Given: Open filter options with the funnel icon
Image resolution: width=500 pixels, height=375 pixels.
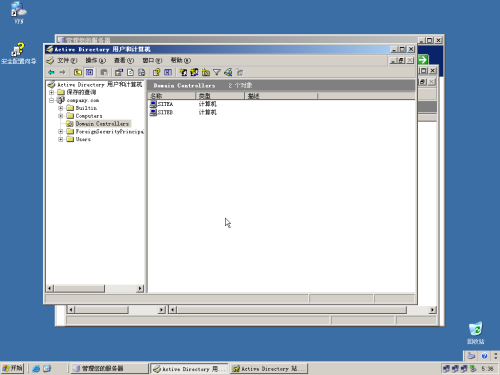Looking at the screenshot, I should (217, 72).
